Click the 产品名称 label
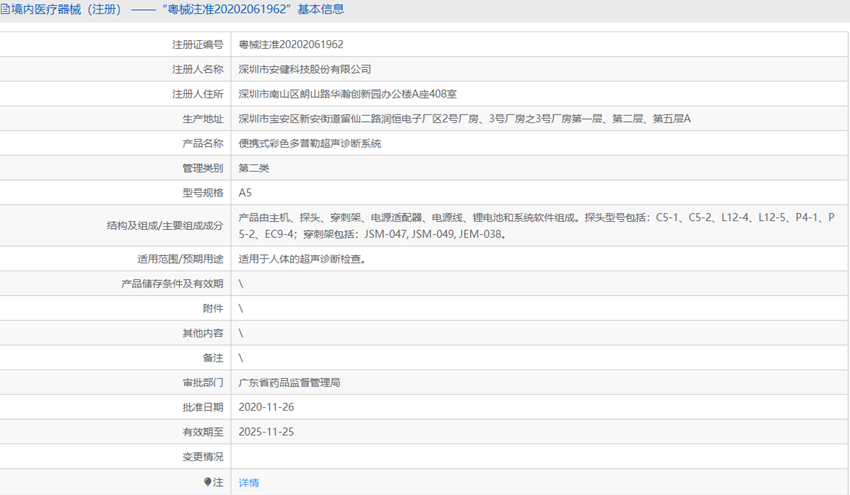The image size is (850, 495). pyautogui.click(x=203, y=144)
